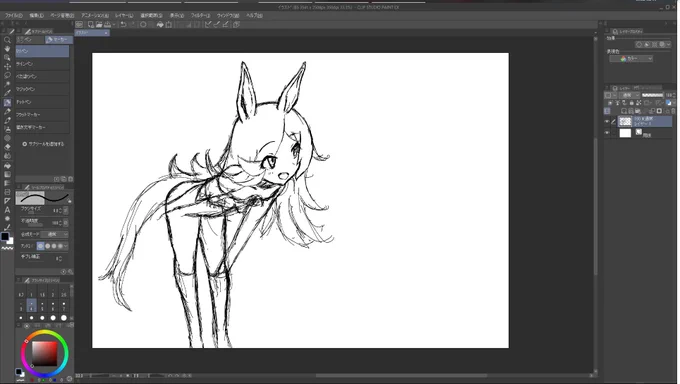Select the second anti-aliasing level option
This screenshot has height=384, width=680.
[x=47, y=246]
